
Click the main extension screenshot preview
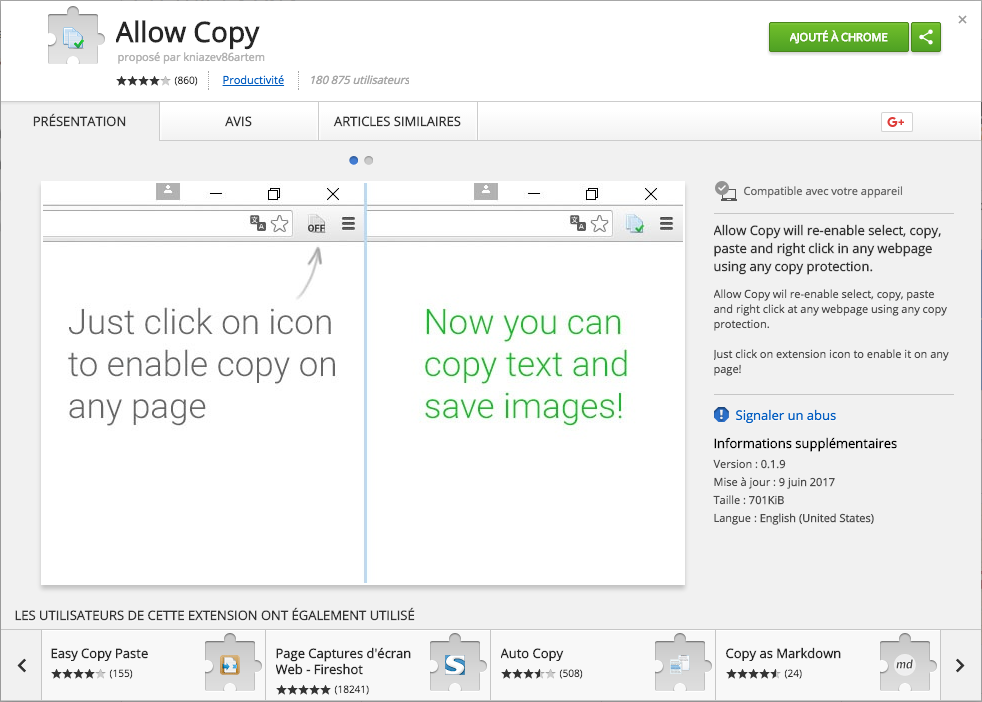363,383
